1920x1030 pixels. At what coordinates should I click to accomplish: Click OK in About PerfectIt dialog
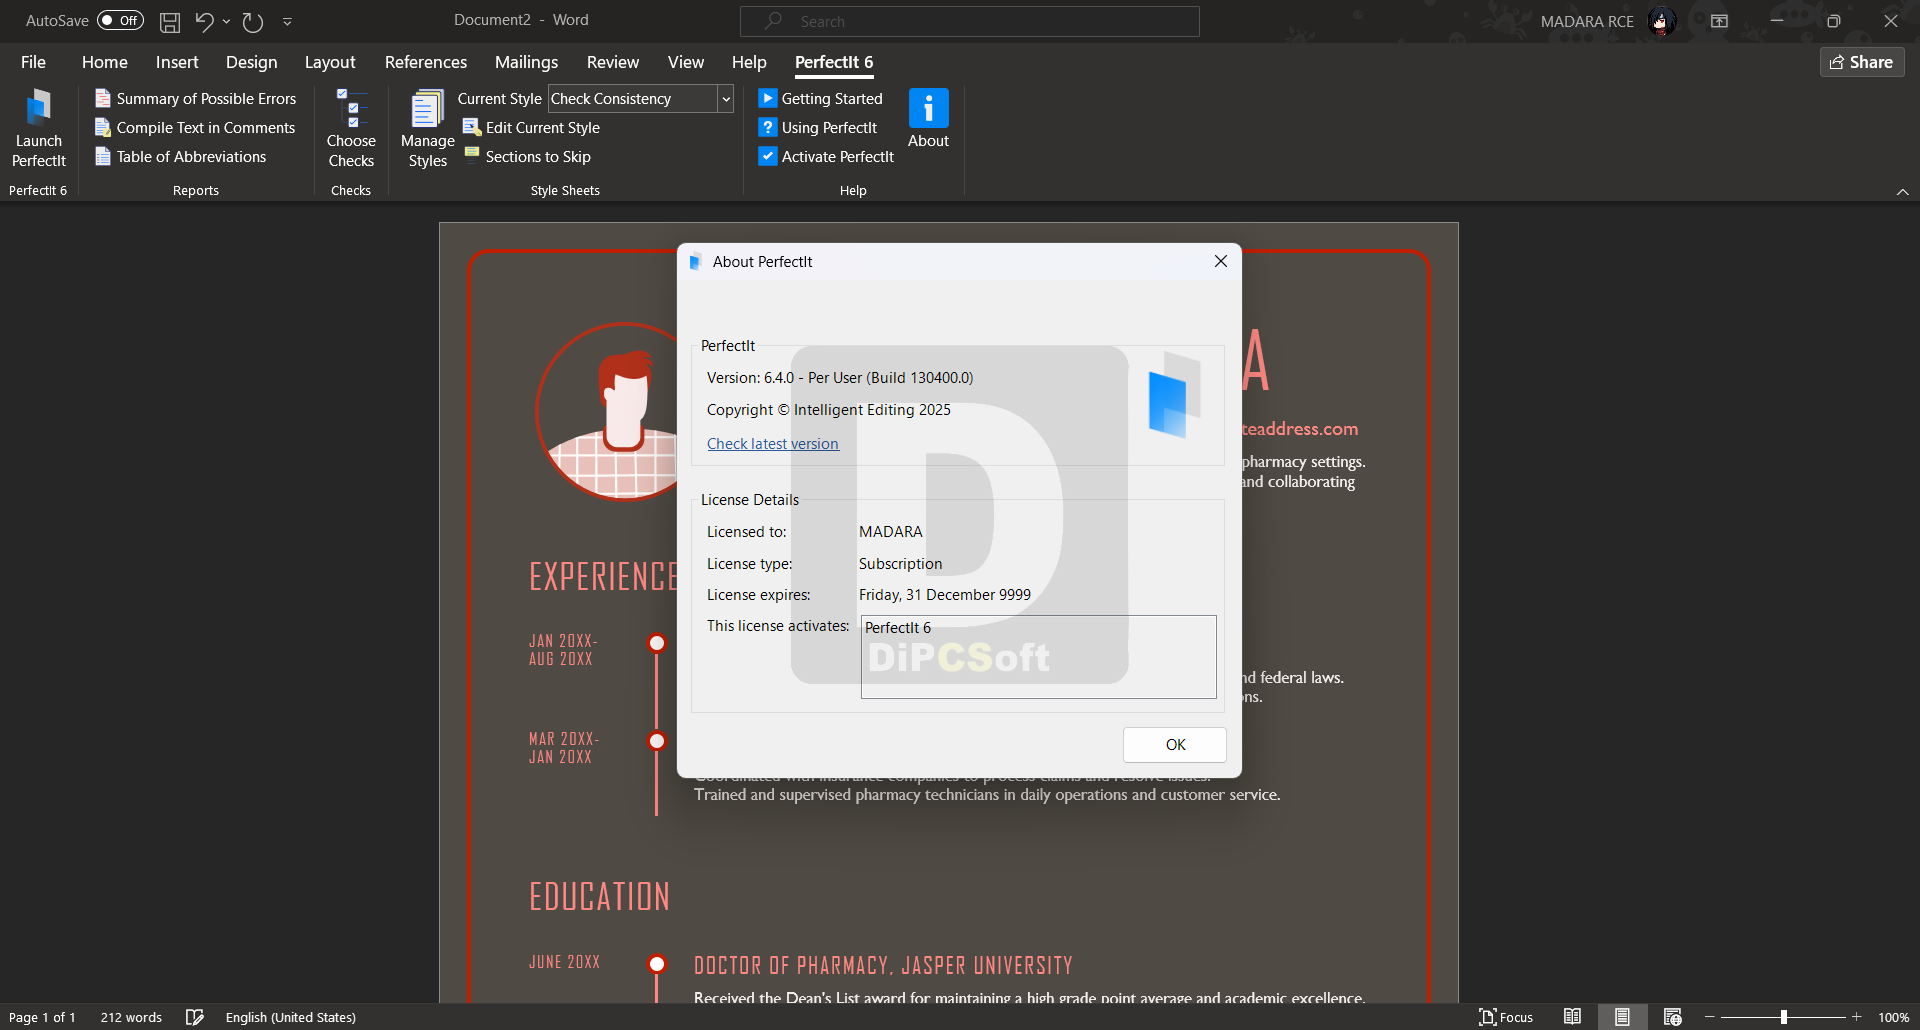tap(1175, 745)
